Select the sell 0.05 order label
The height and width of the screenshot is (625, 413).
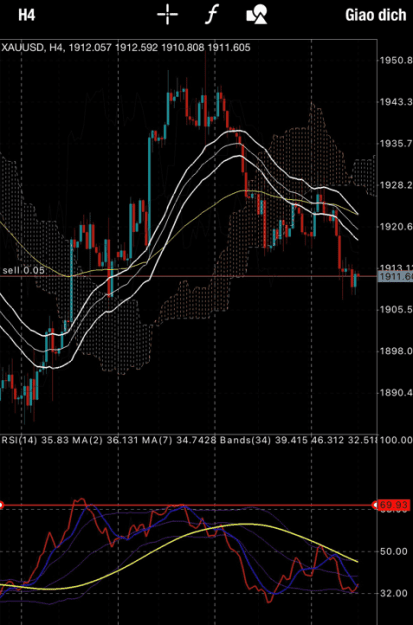[24, 270]
